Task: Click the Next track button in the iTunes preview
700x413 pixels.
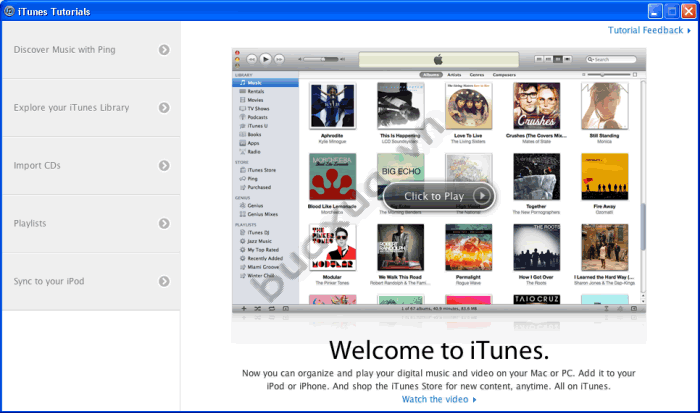Action: tap(279, 59)
